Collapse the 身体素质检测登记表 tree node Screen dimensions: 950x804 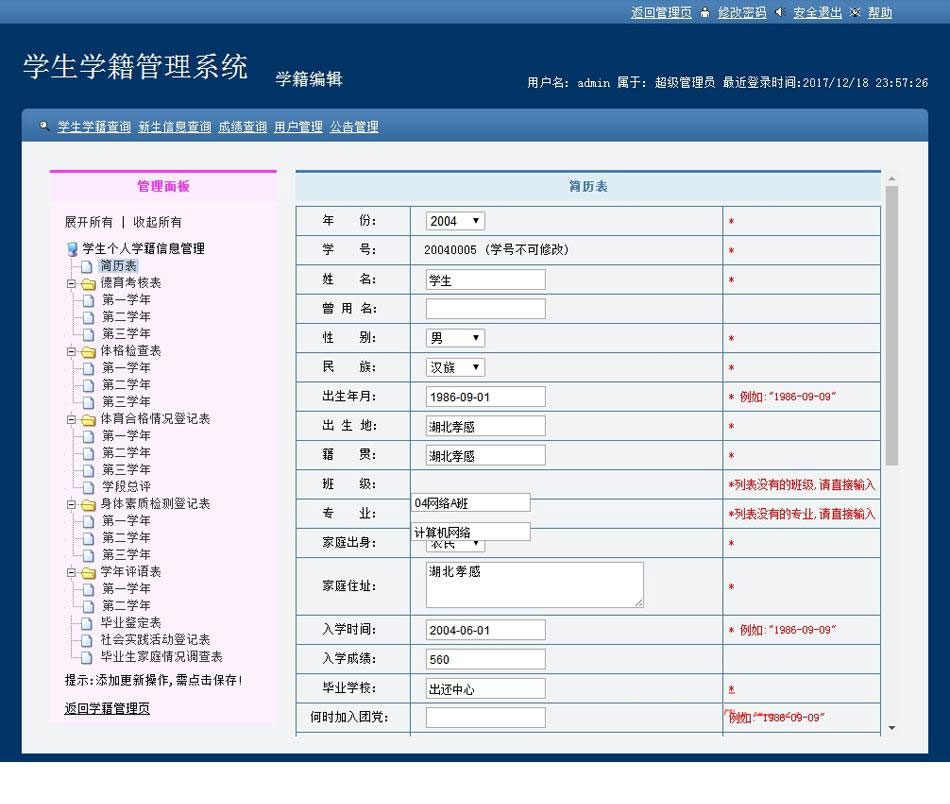[x=72, y=504]
